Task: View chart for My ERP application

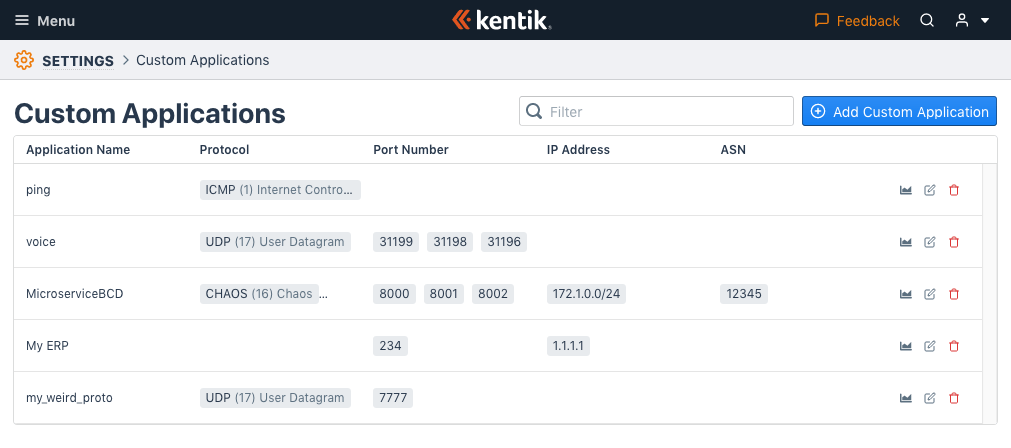Action: point(906,346)
